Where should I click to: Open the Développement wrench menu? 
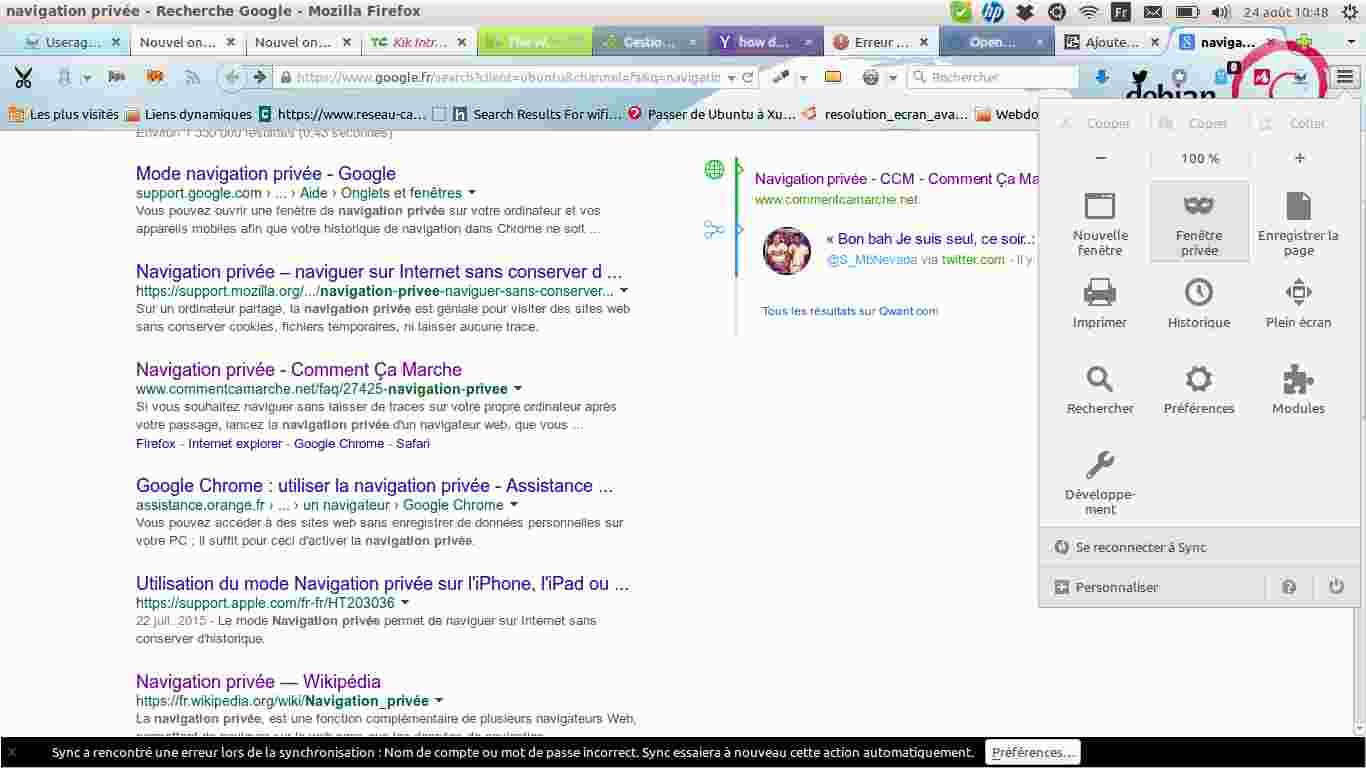coord(1100,482)
